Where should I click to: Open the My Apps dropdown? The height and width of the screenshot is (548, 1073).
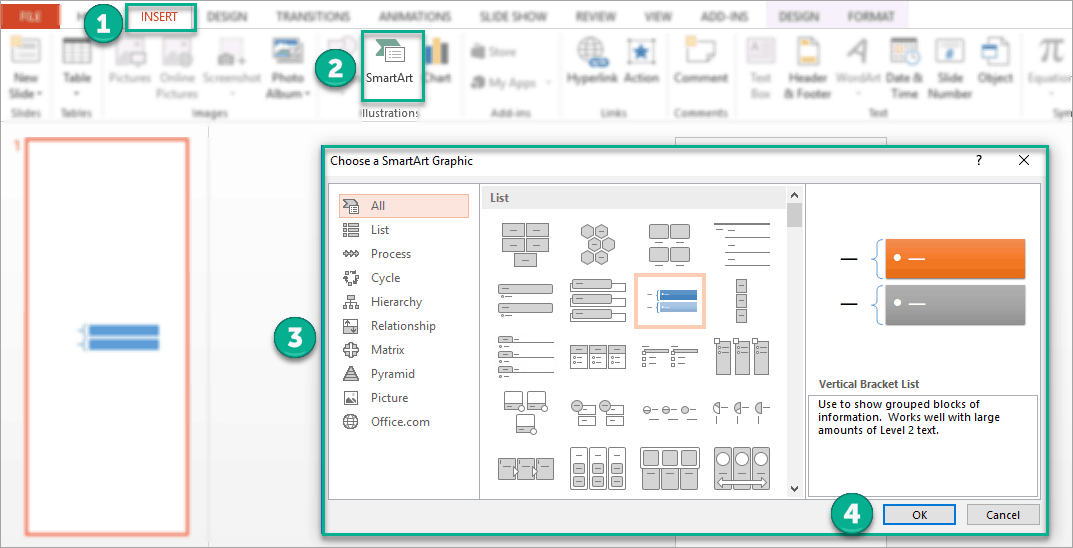point(549,83)
